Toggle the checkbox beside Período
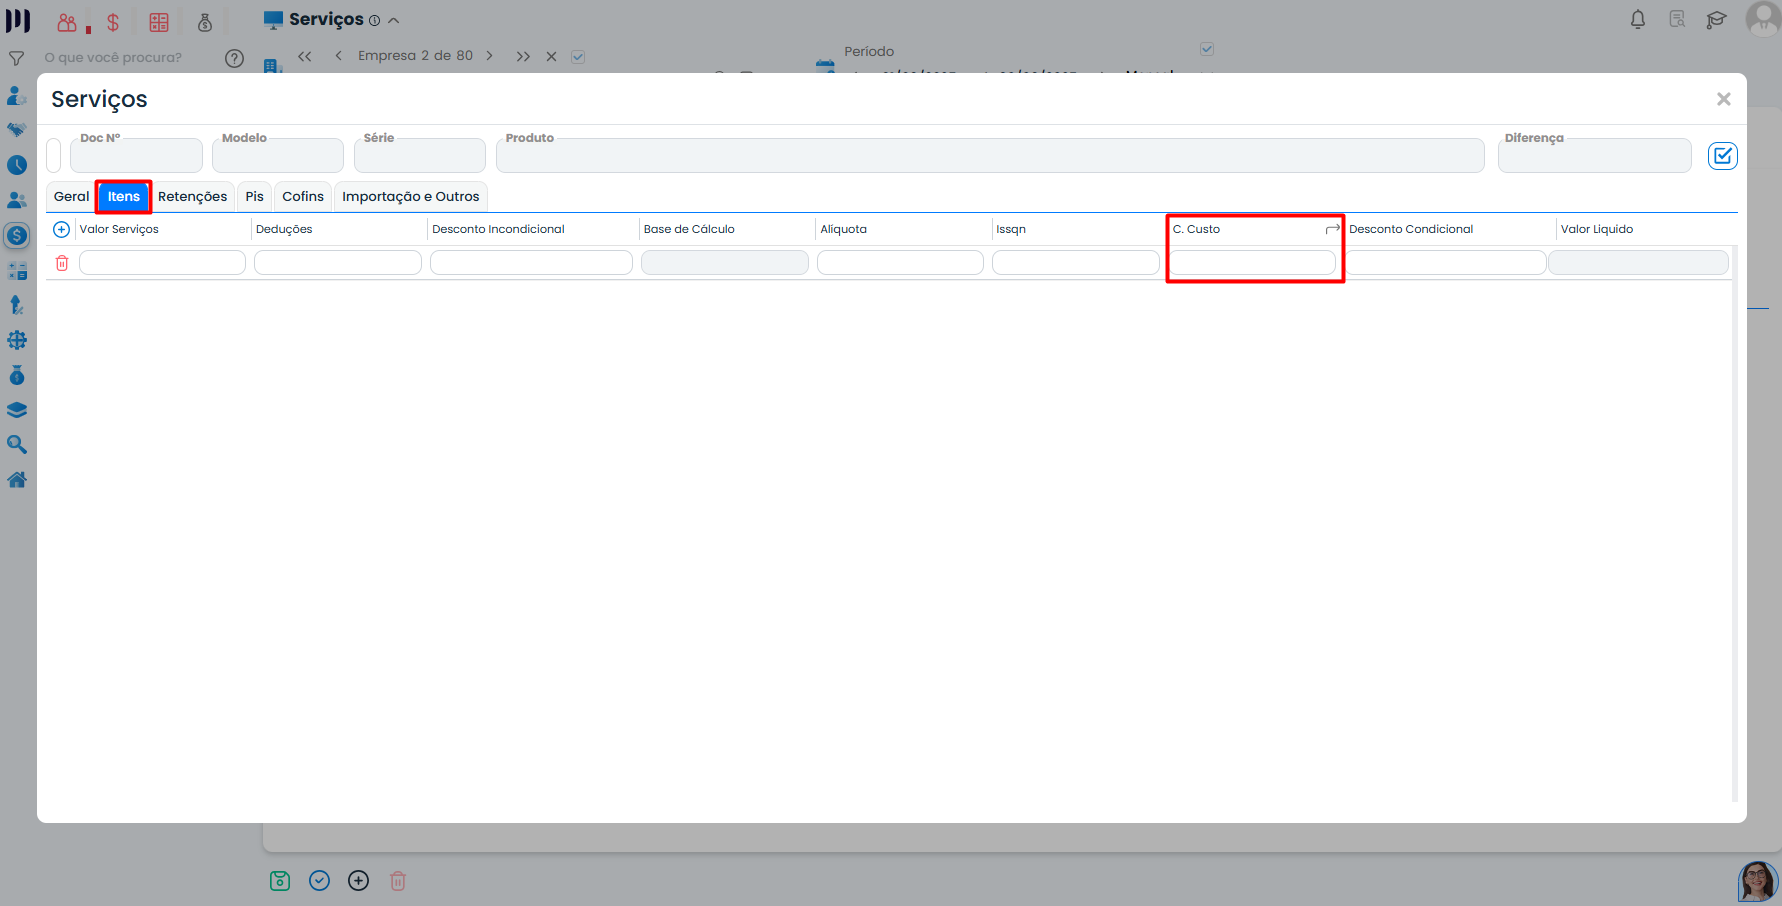The width and height of the screenshot is (1782, 906). tap(1207, 49)
